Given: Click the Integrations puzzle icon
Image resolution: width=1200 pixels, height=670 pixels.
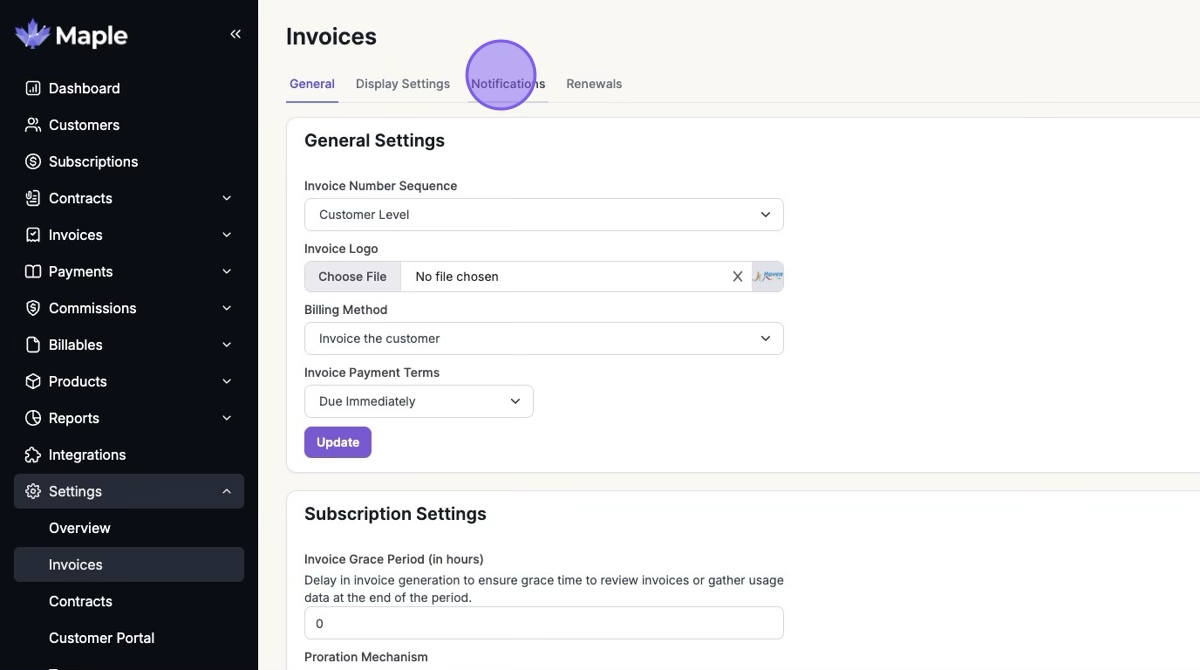Looking at the screenshot, I should [x=33, y=455].
